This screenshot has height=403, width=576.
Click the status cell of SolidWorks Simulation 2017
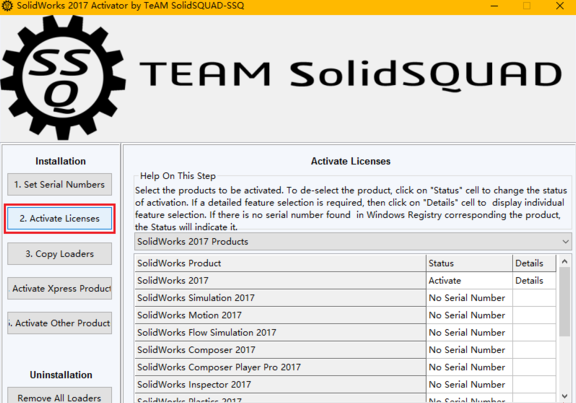coord(469,298)
